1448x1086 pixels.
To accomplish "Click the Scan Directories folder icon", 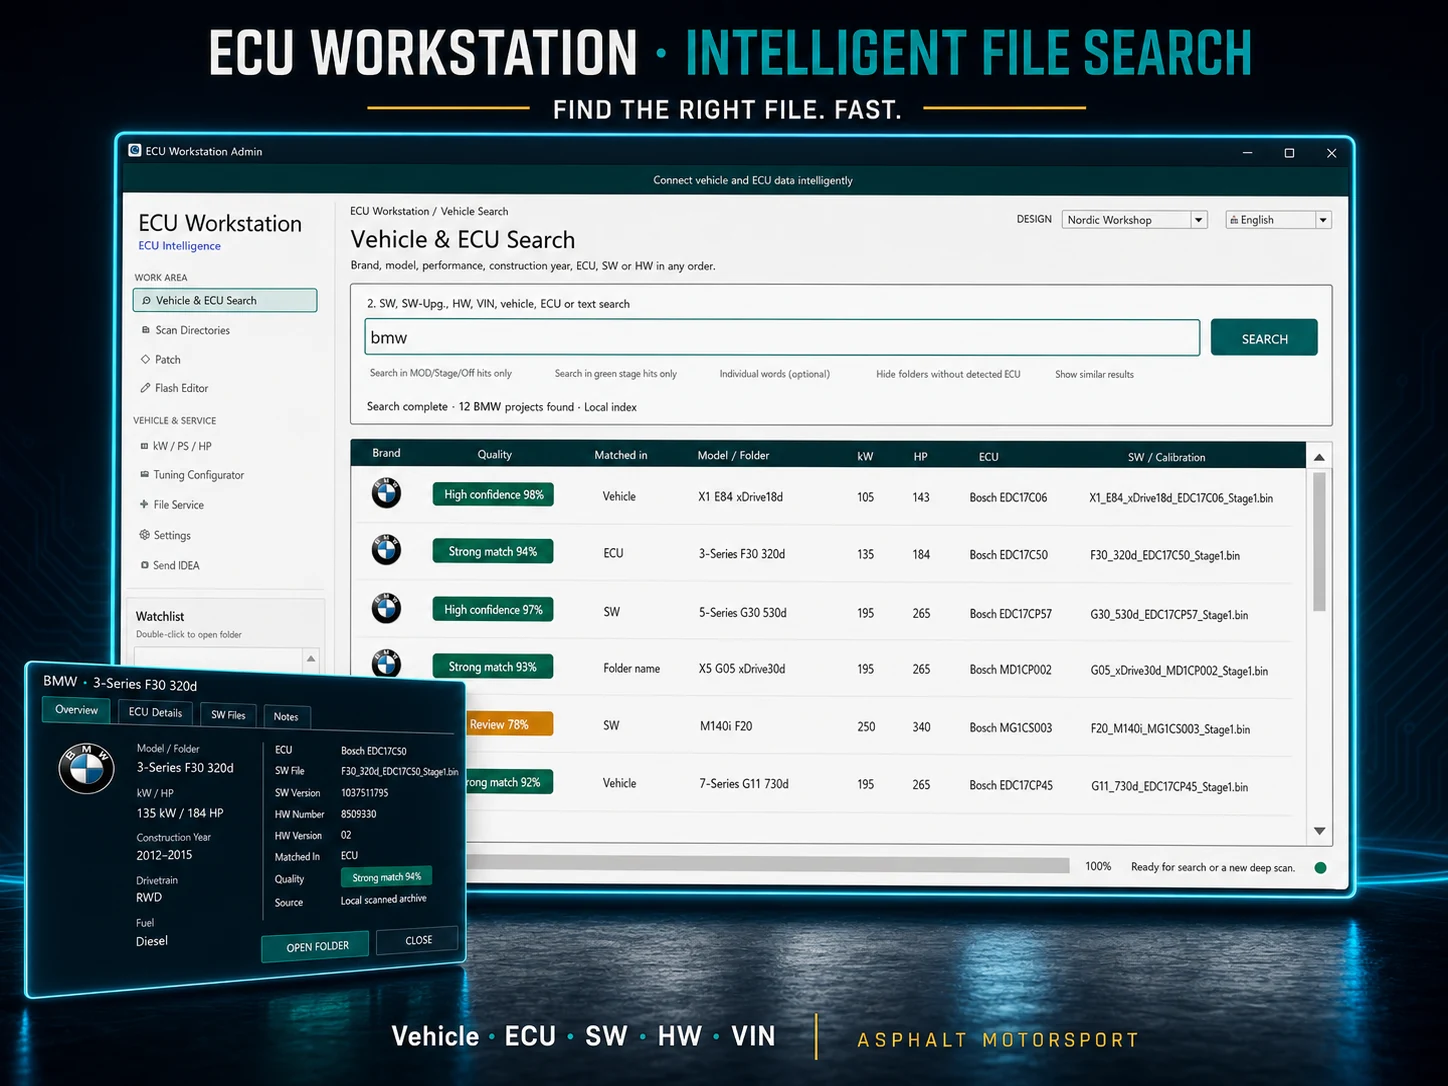I will [146, 330].
